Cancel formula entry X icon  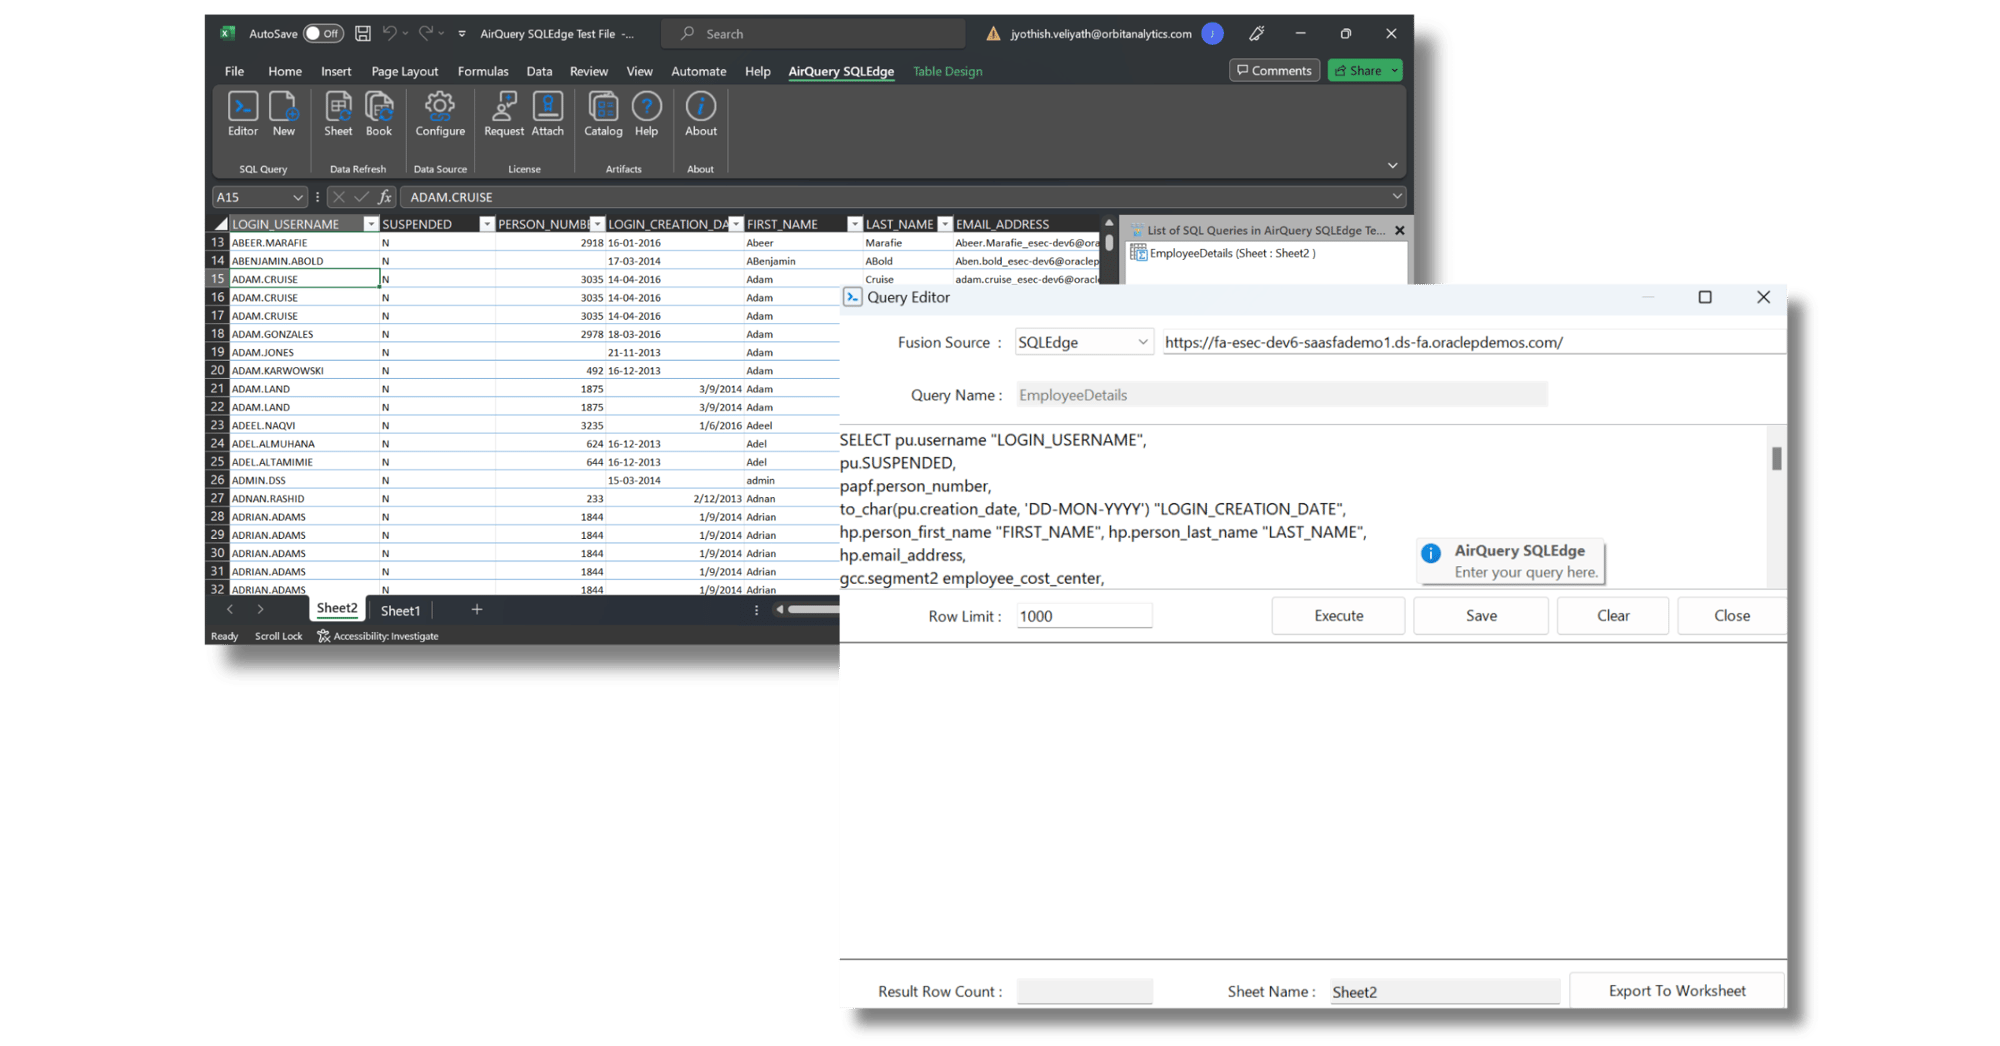tap(338, 197)
